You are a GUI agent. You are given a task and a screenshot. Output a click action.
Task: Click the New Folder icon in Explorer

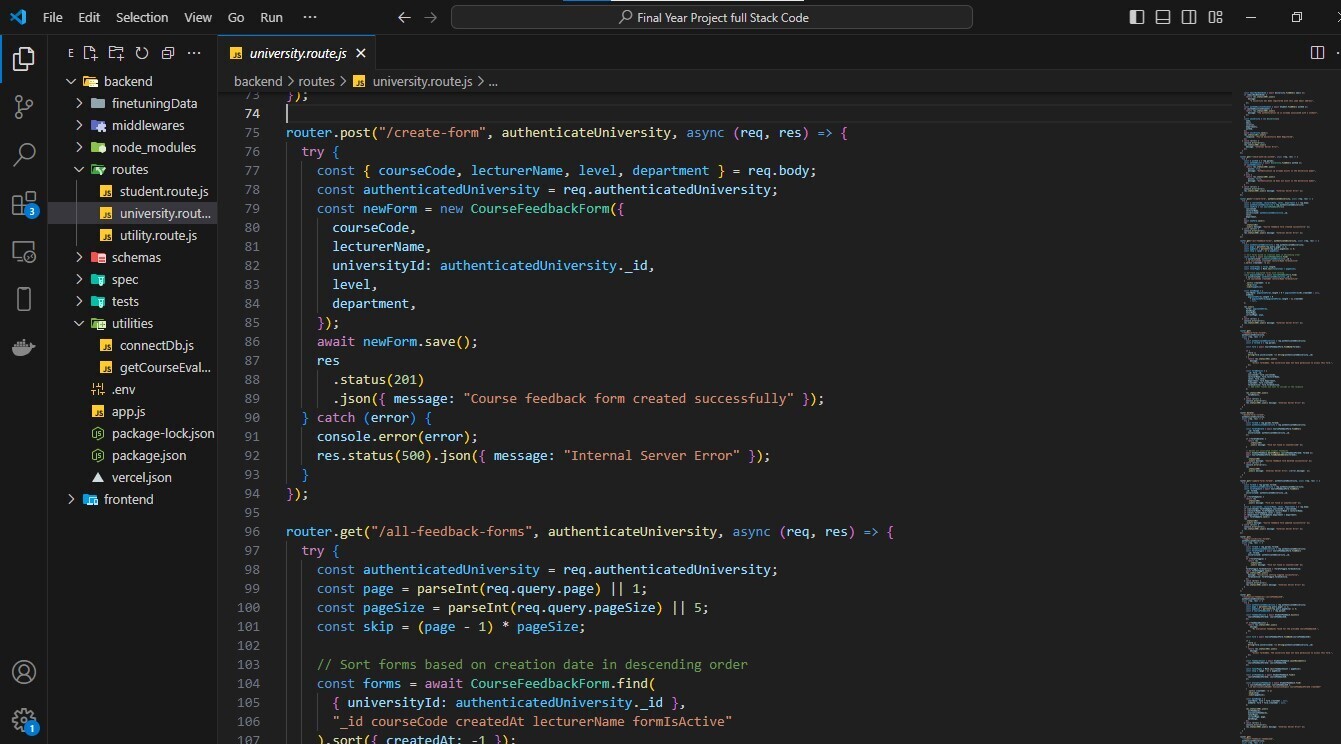(116, 53)
